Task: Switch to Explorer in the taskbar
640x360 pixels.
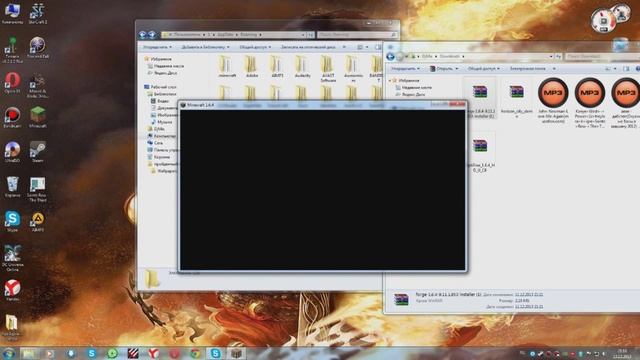Action: (x=28, y=353)
